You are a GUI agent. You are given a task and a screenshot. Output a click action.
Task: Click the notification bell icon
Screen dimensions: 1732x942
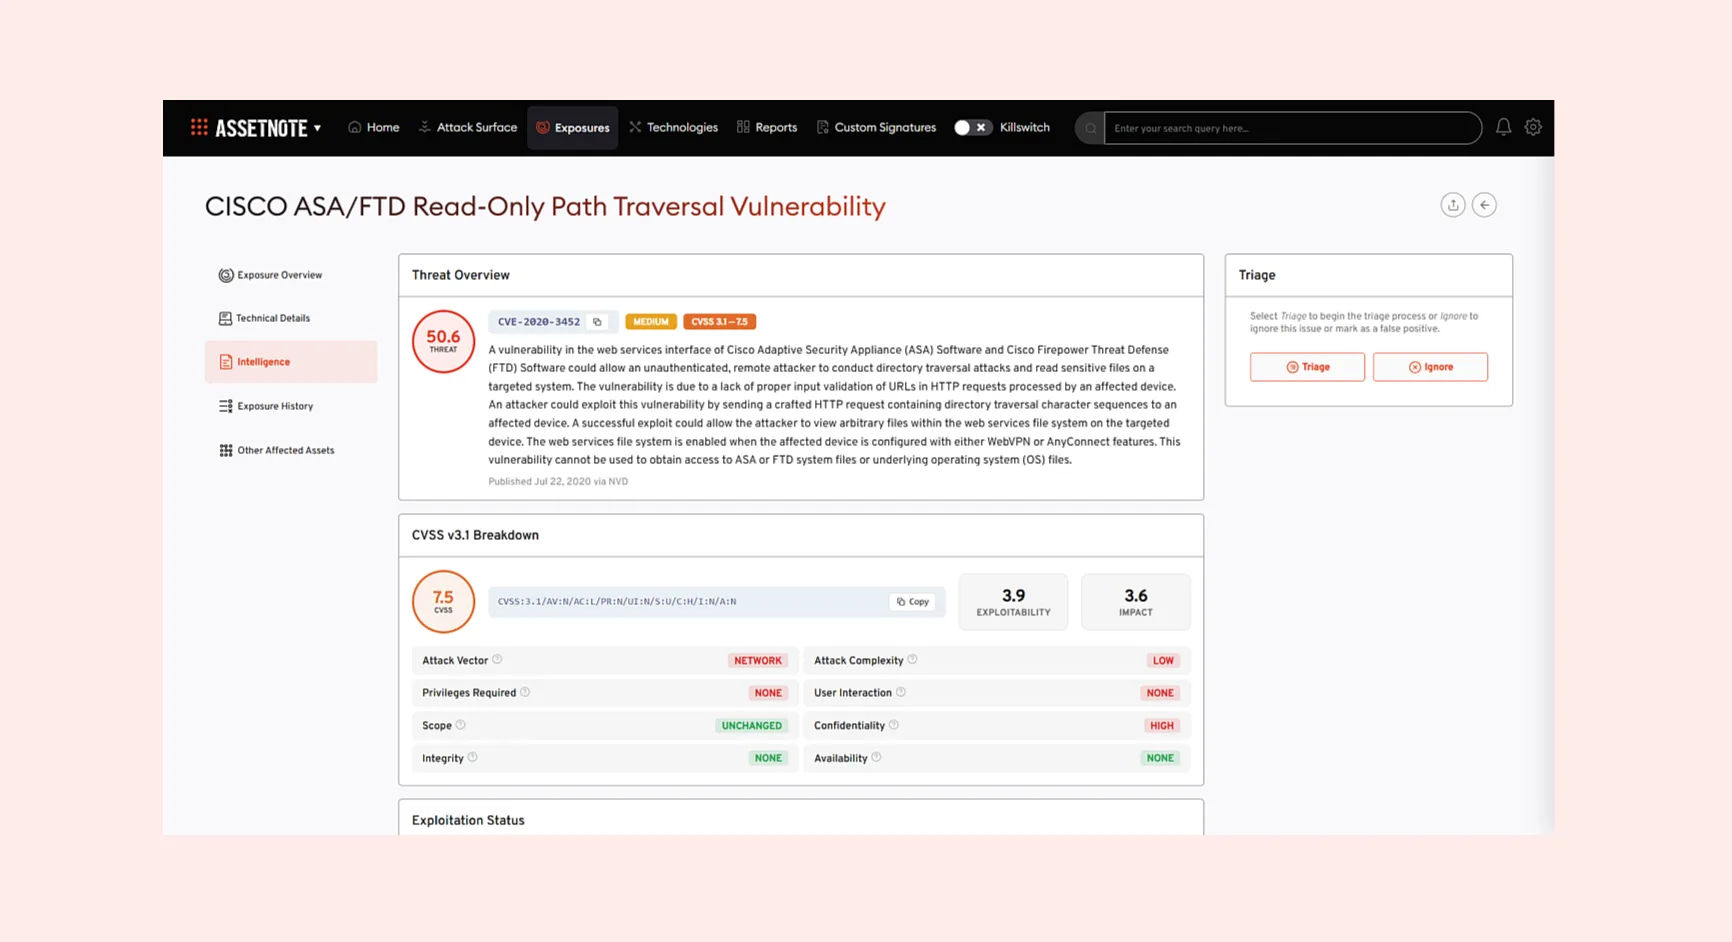point(1503,127)
